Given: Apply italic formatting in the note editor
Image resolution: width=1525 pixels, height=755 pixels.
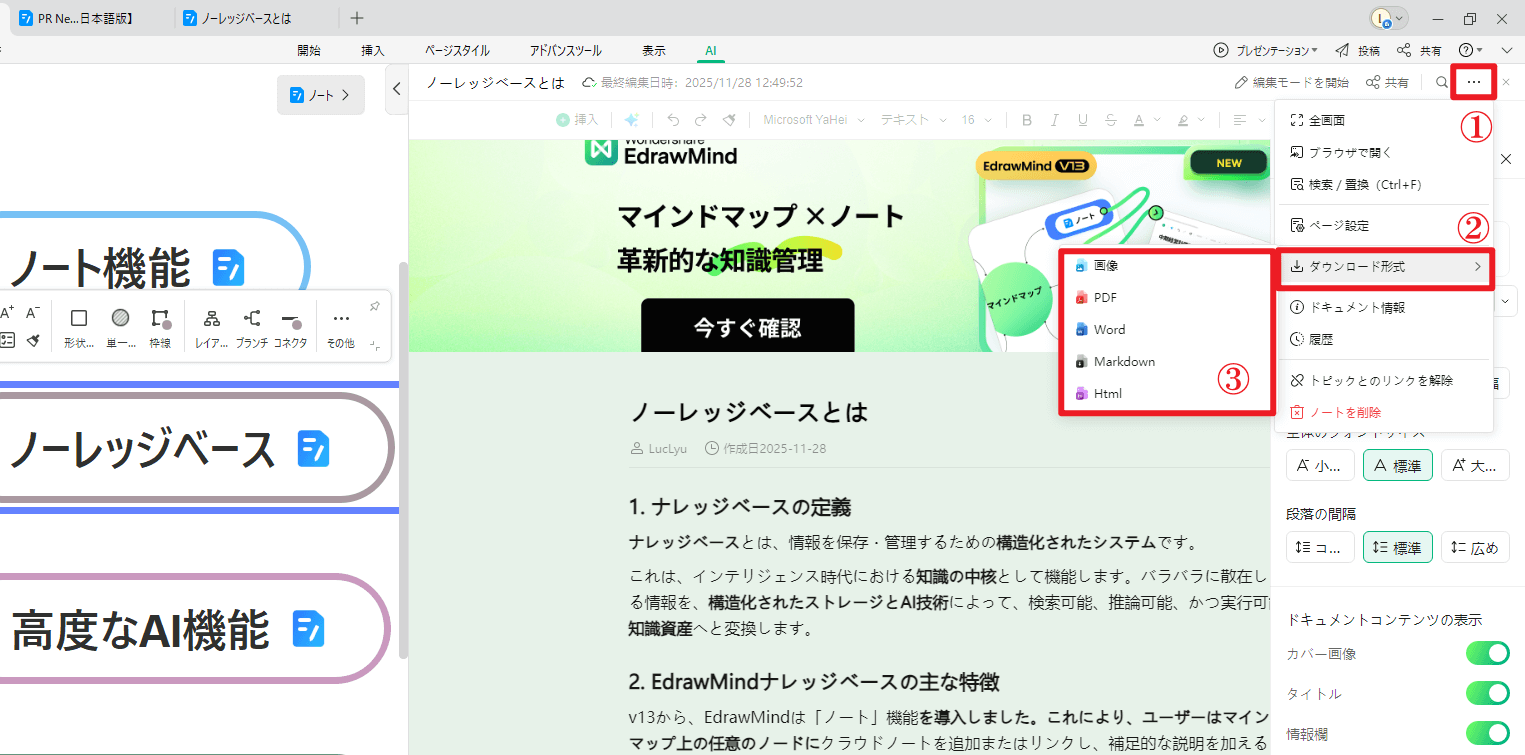Looking at the screenshot, I should tap(1055, 119).
